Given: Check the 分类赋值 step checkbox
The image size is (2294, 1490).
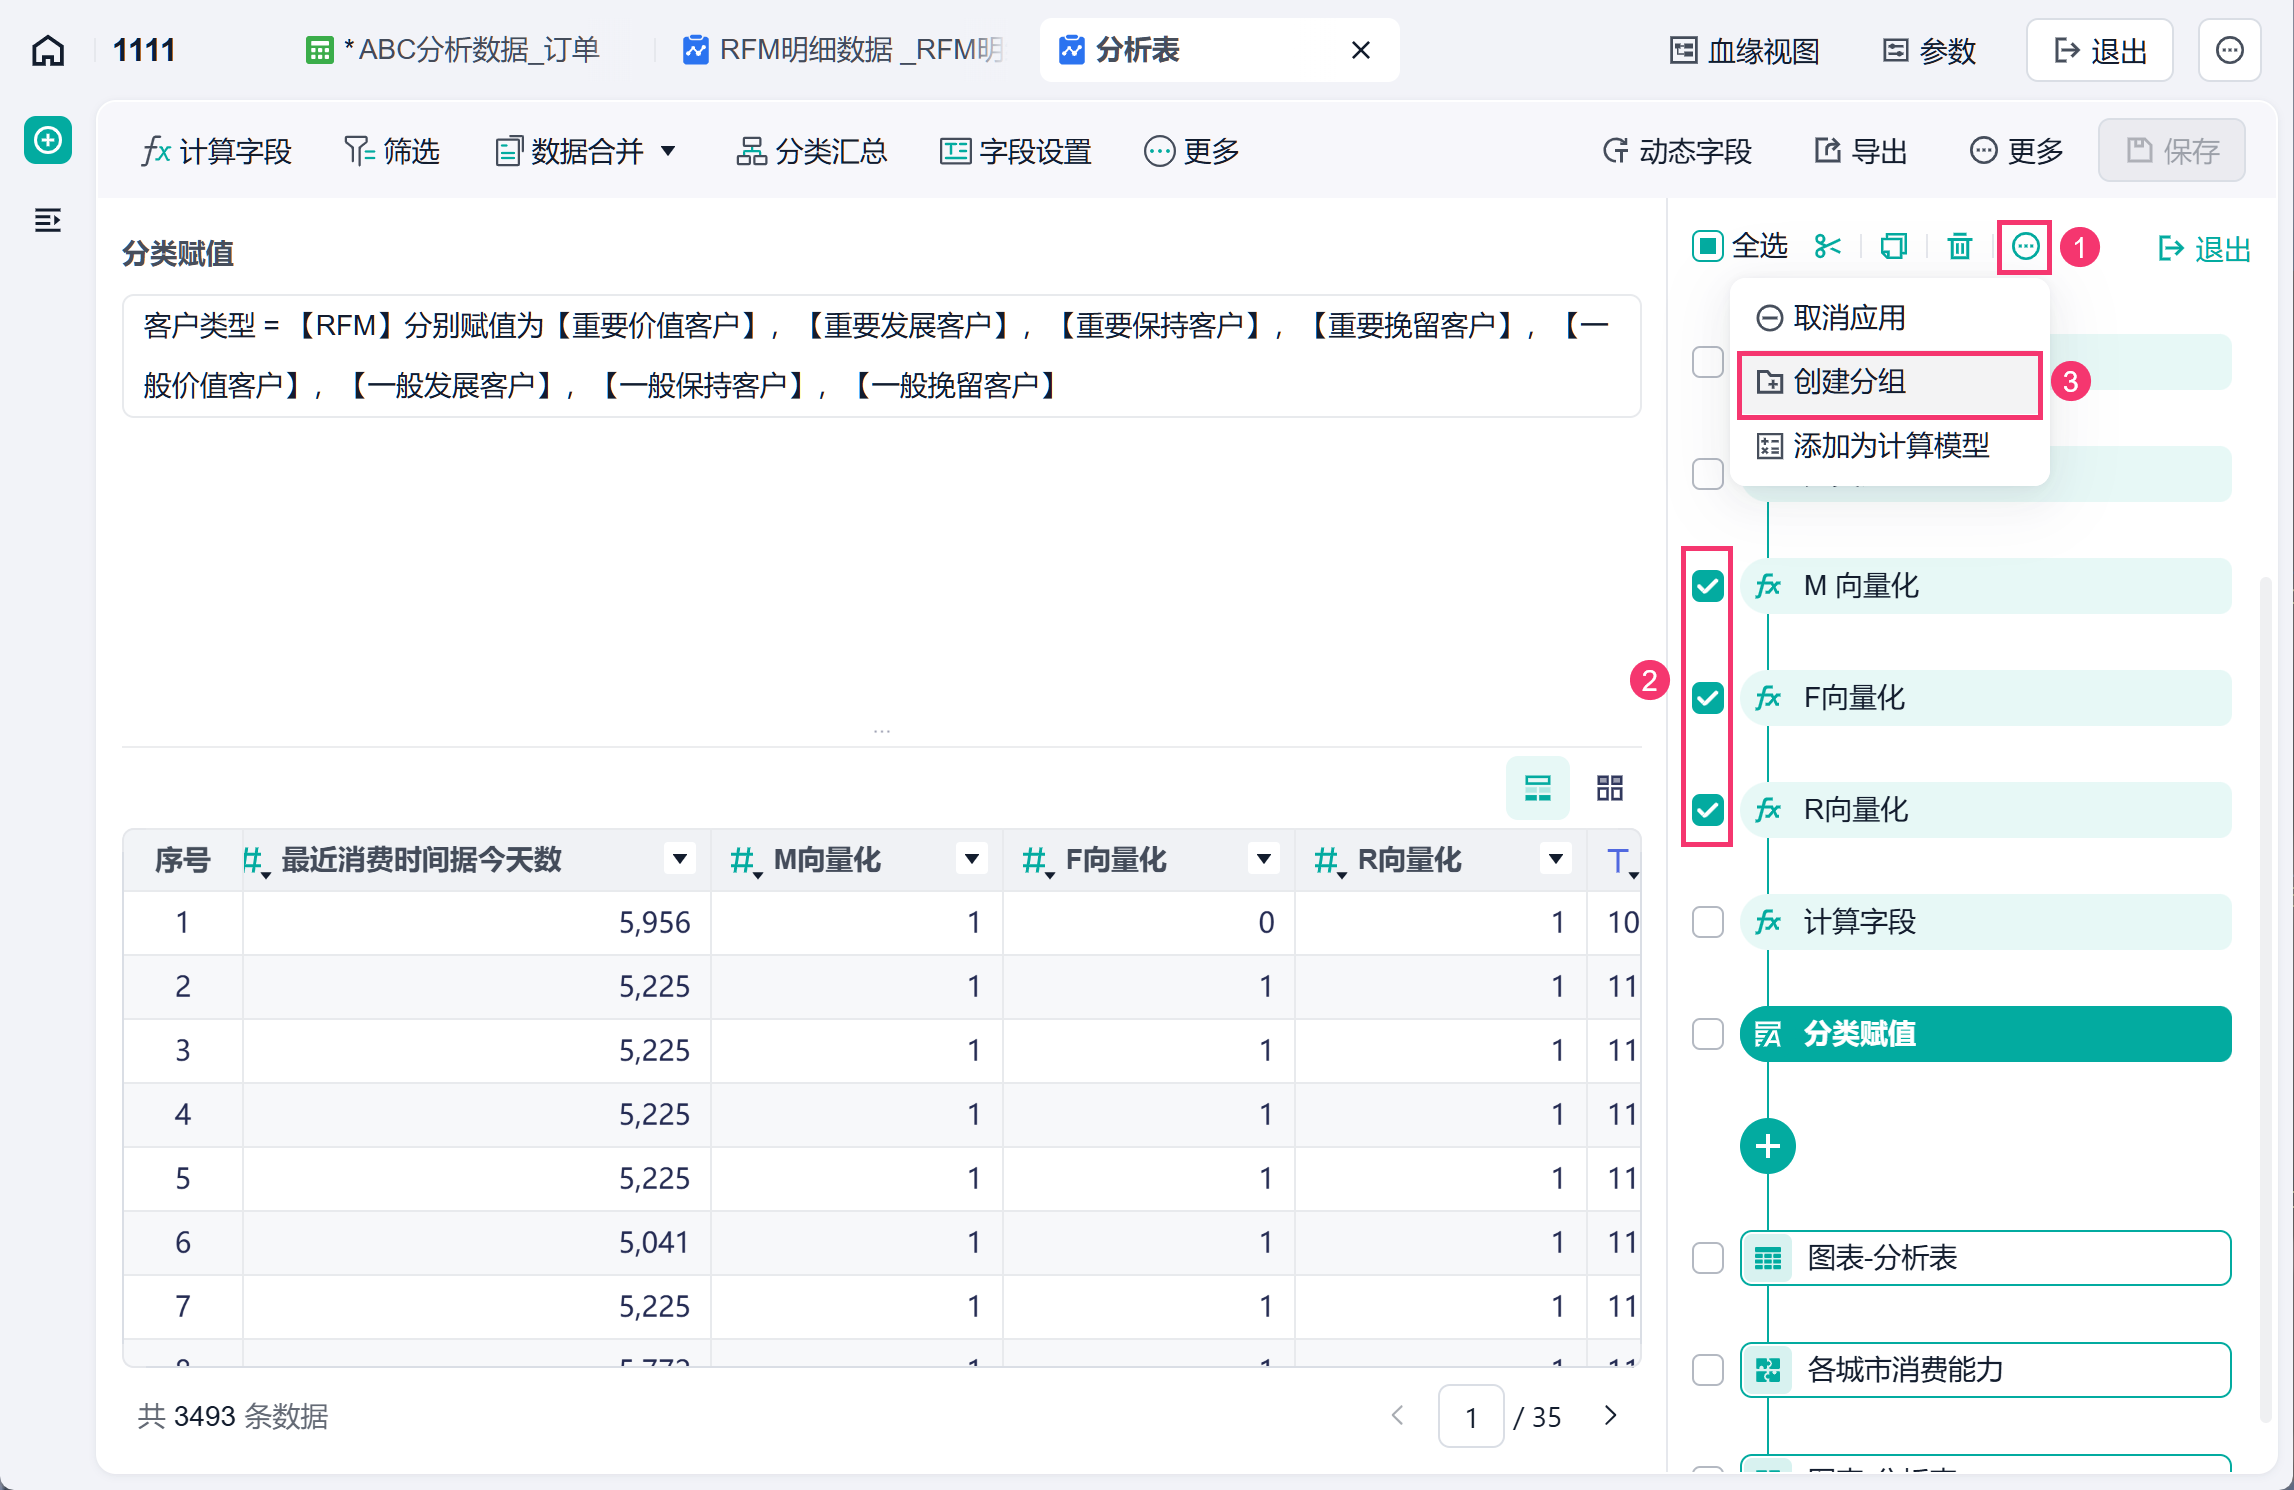Looking at the screenshot, I should pos(1708,1034).
